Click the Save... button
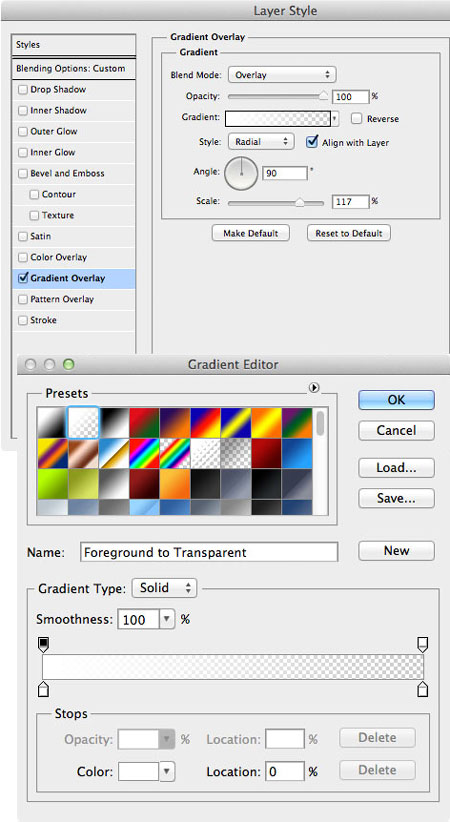450x822 pixels. click(397, 498)
